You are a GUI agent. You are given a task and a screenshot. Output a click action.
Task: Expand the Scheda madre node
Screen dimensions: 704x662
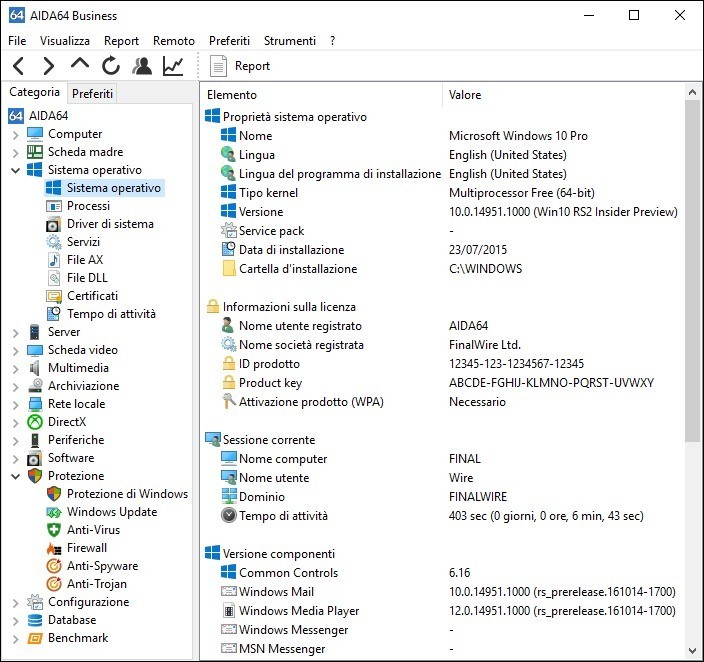point(16,152)
